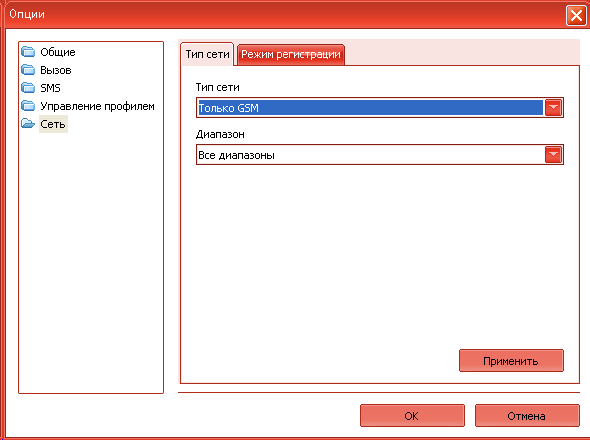Screen dimensions: 590x440
Task: Select the Общие category label
Action: coord(58,52)
